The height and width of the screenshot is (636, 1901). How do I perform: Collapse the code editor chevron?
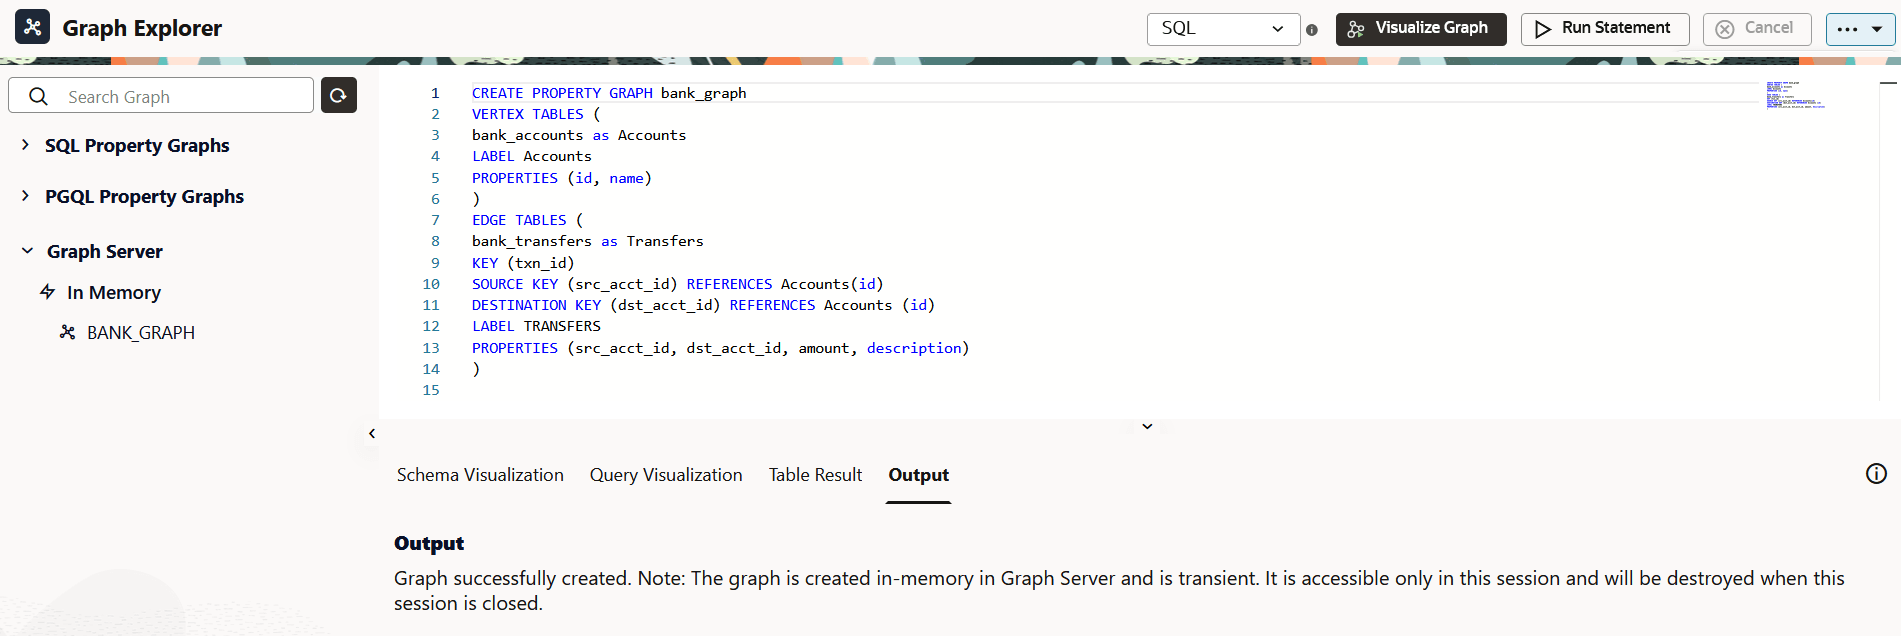pyautogui.click(x=1147, y=427)
